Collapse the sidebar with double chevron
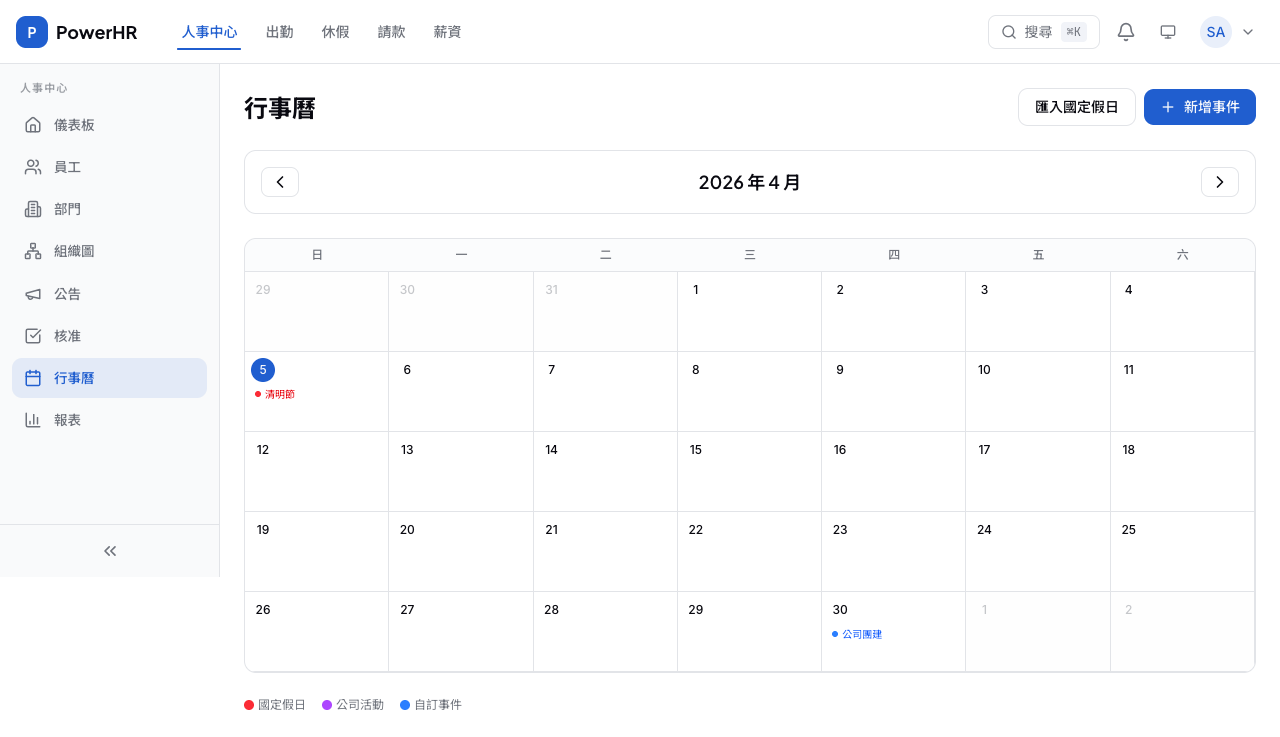Viewport: 1280px width, 737px height. (110, 551)
